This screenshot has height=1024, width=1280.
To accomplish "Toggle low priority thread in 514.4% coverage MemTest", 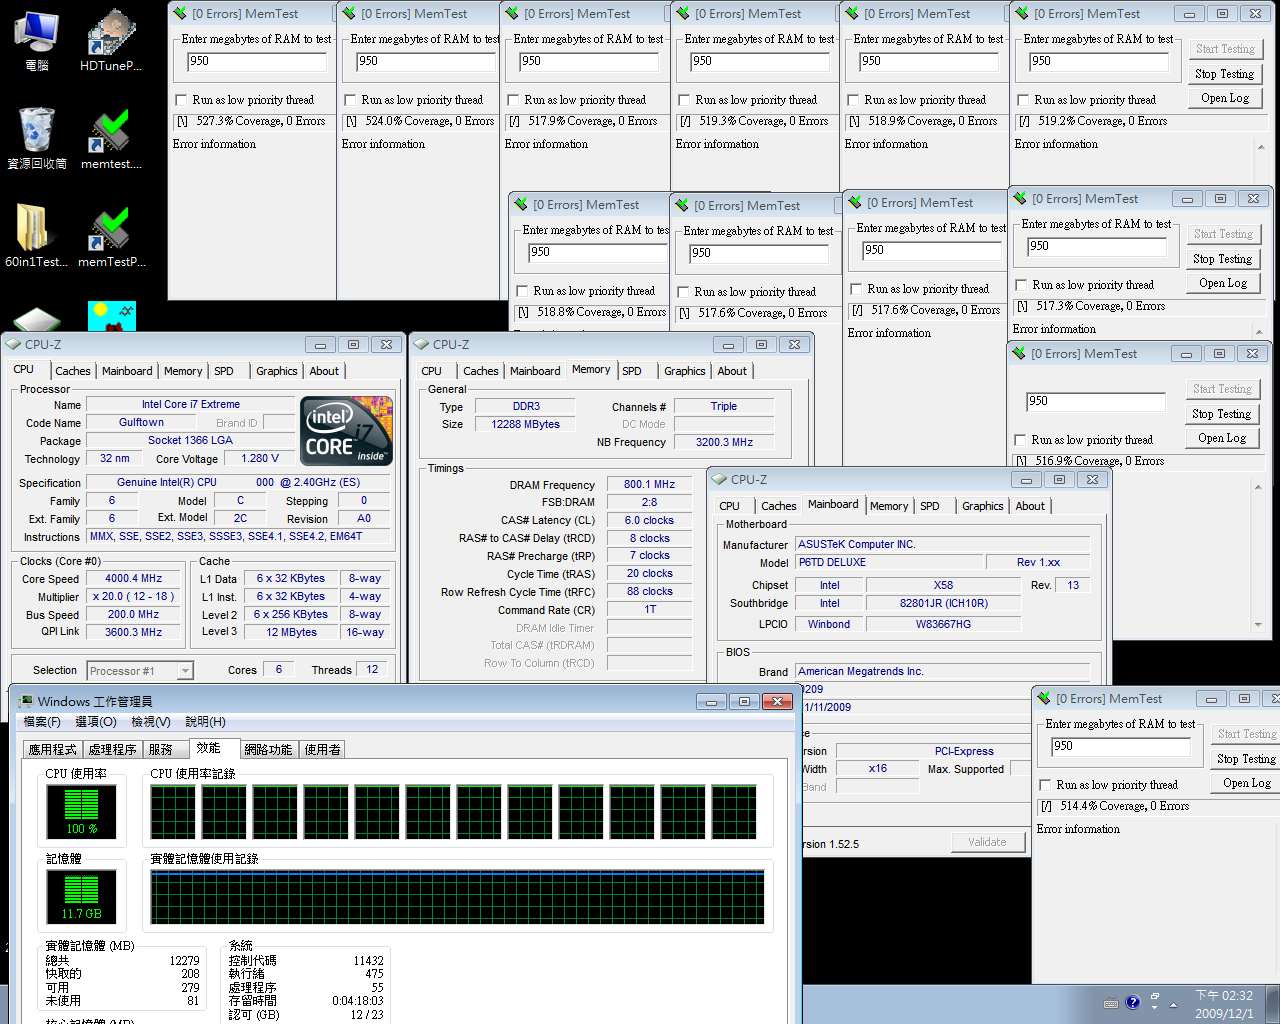I will (x=1045, y=785).
